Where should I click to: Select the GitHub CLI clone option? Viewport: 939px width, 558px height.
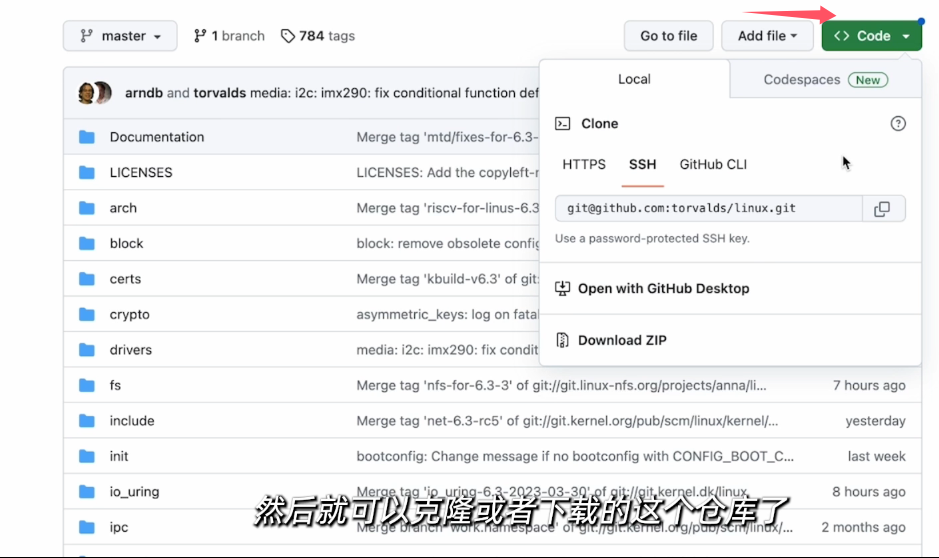point(713,164)
